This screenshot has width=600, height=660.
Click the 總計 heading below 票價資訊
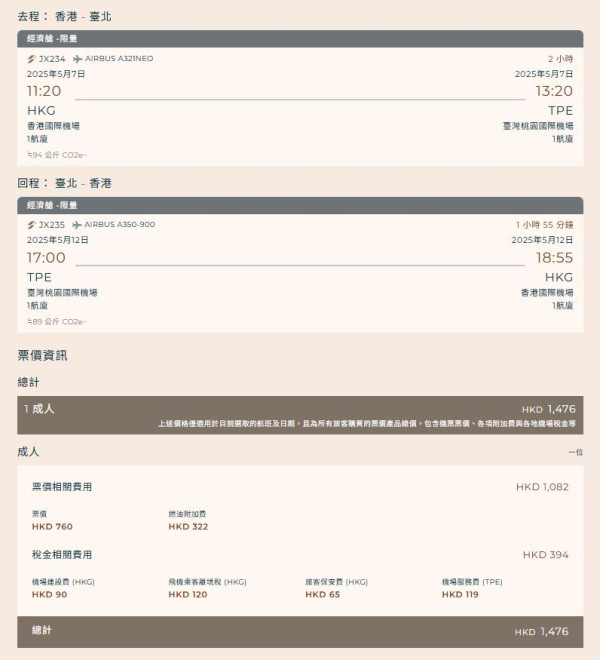[x=28, y=382]
